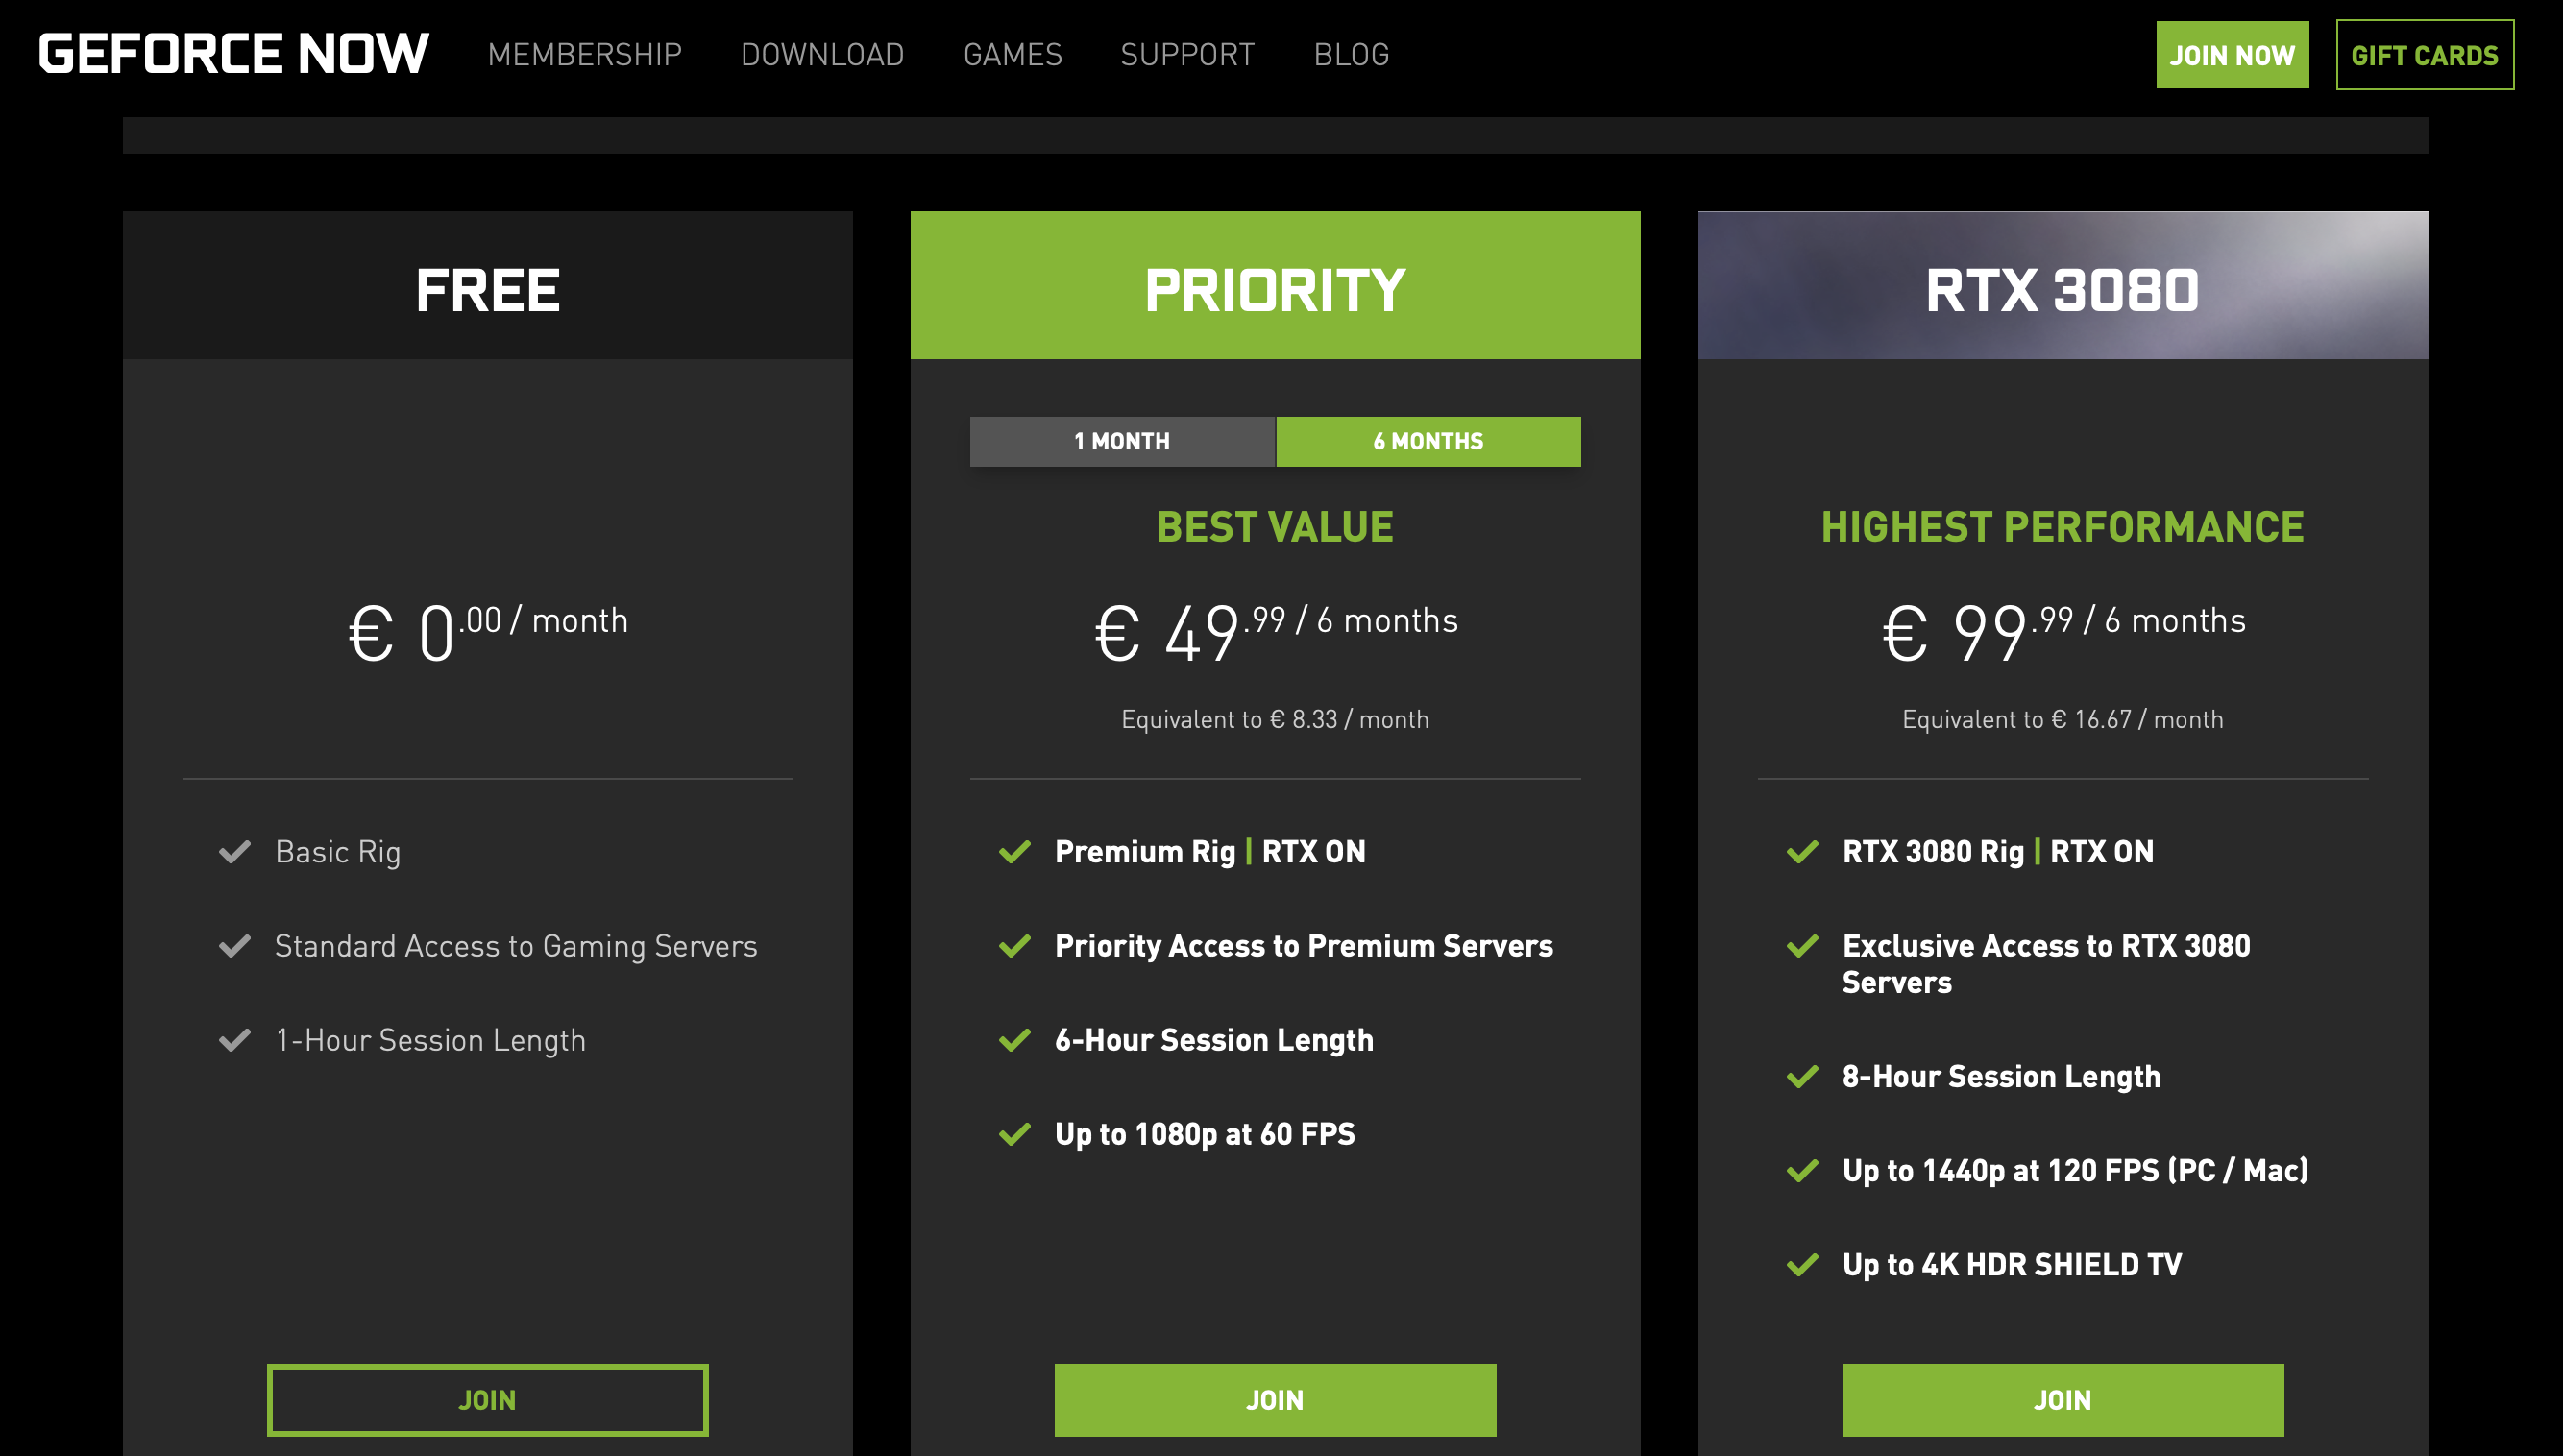Click the € 49.99 / 6 months price
Viewport: 2563px width, 1456px height.
[x=1275, y=632]
